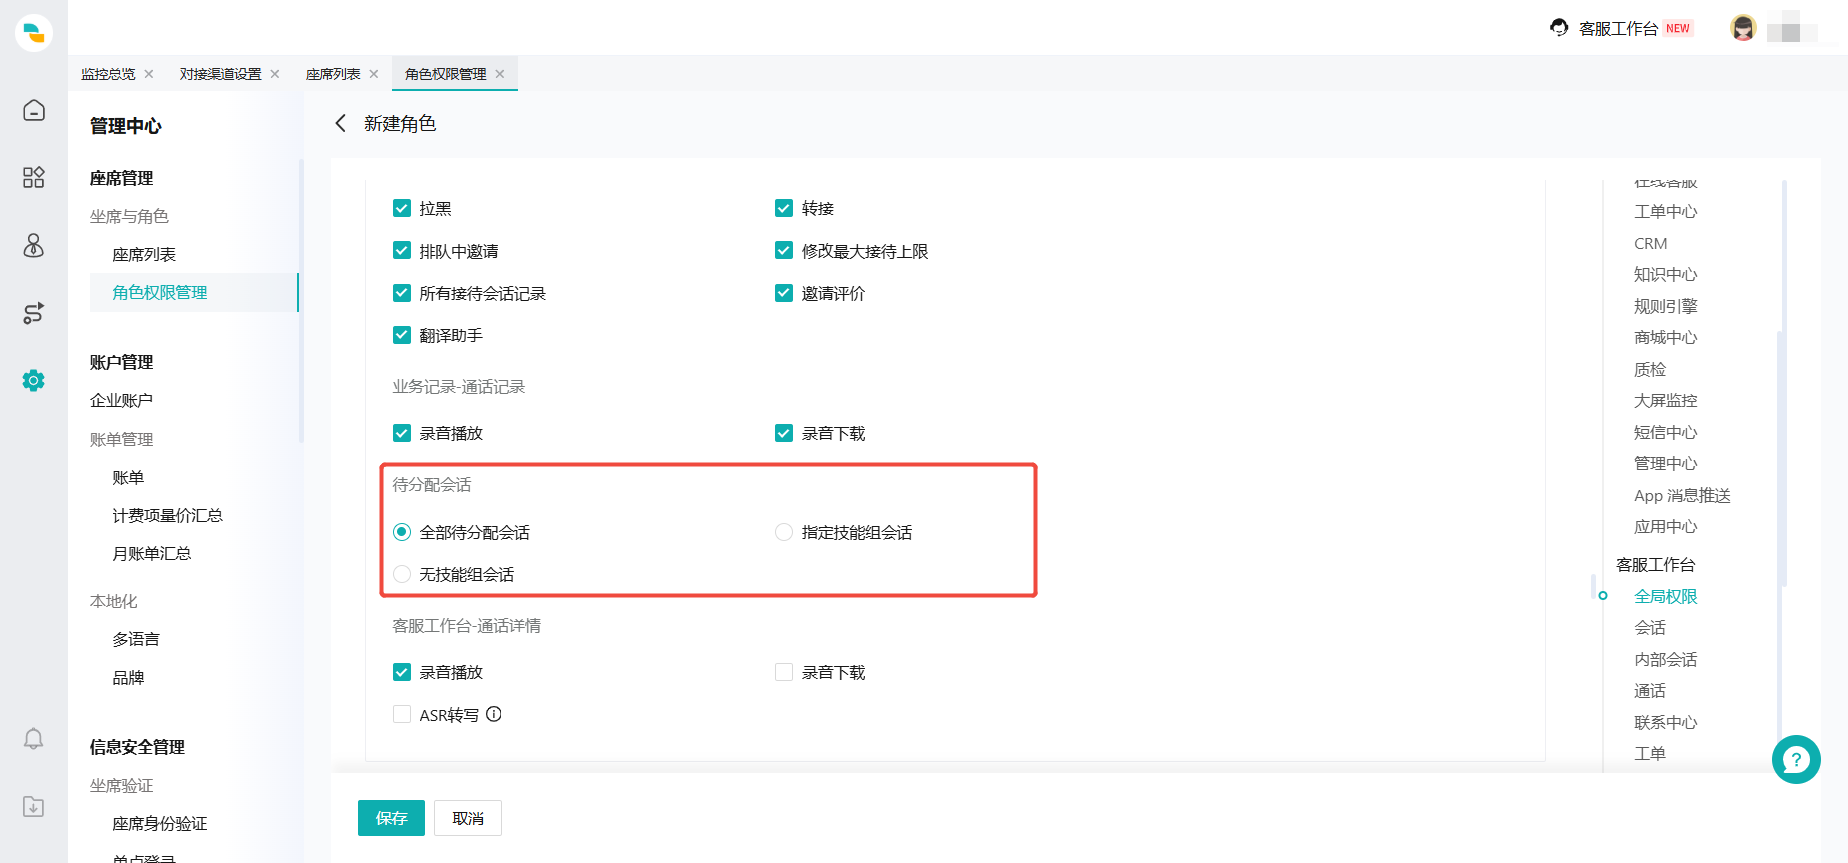Open the apps grid icon in sidebar
The image size is (1848, 863).
click(x=34, y=177)
